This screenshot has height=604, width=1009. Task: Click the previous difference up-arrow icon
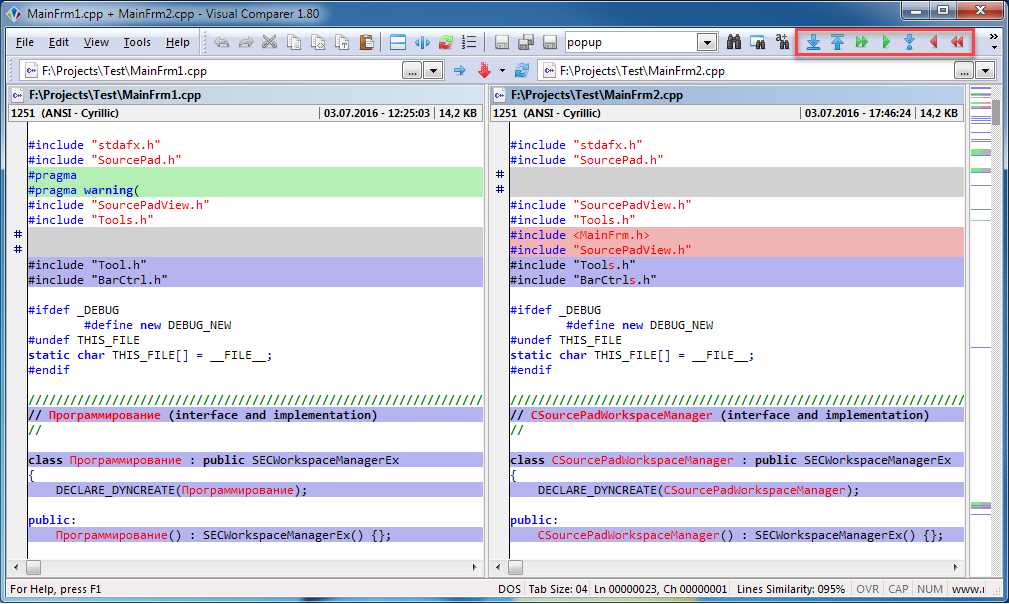(x=838, y=42)
